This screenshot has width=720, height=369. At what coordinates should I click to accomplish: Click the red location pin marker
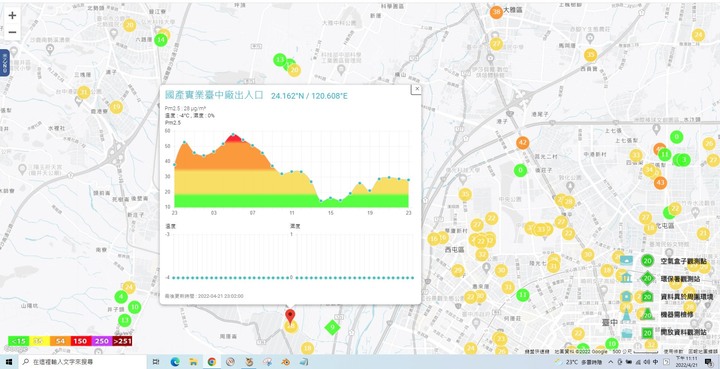[x=290, y=317]
